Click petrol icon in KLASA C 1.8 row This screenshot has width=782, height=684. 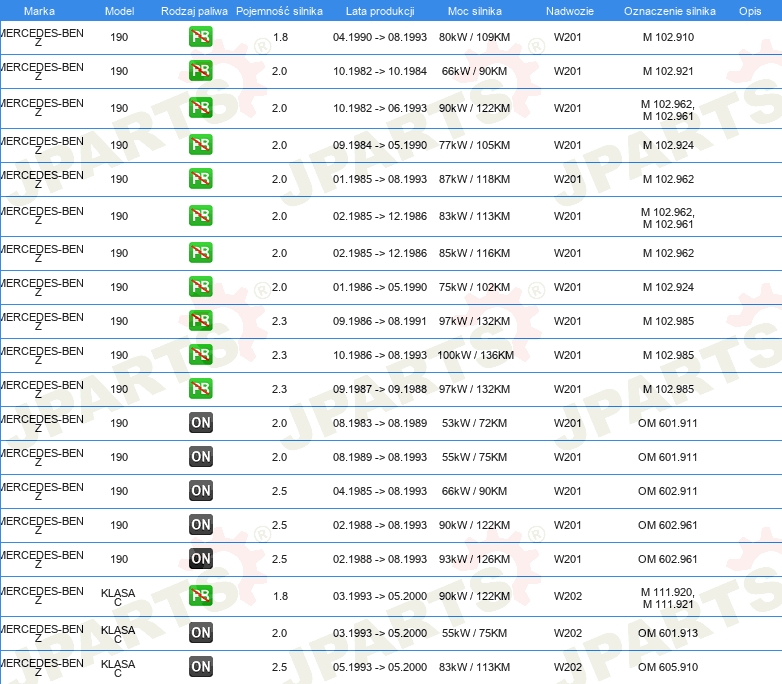tap(200, 596)
